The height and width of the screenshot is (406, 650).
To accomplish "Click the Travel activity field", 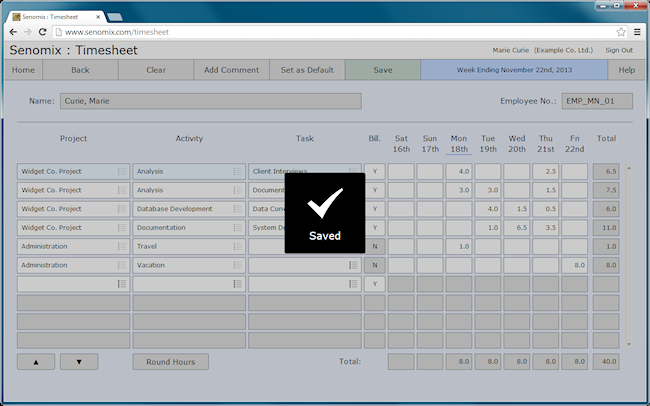I will click(x=189, y=246).
